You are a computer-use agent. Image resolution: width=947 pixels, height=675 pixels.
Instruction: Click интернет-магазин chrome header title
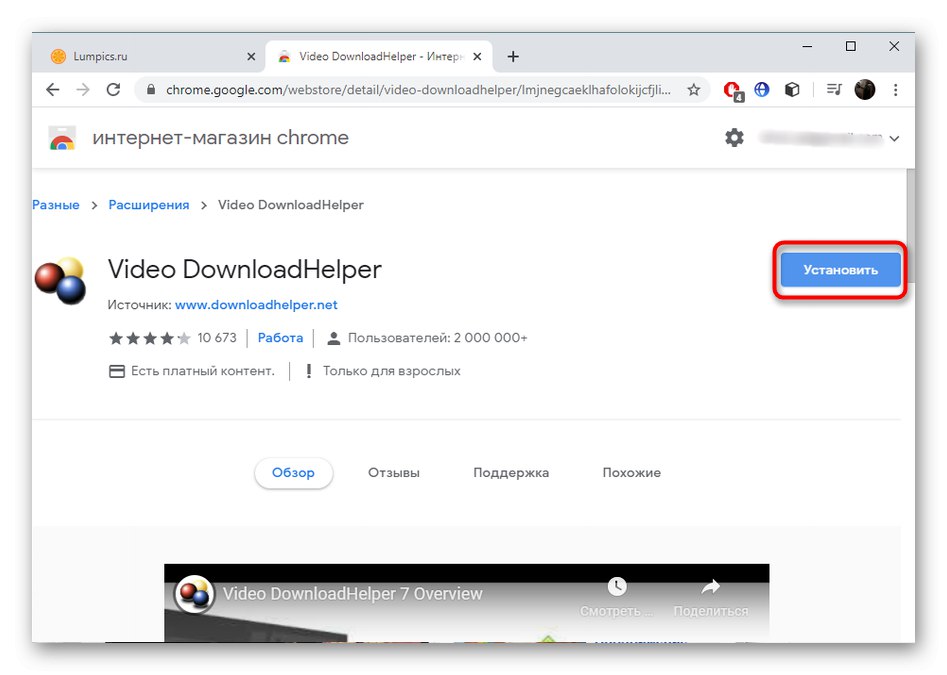pyautogui.click(x=220, y=138)
